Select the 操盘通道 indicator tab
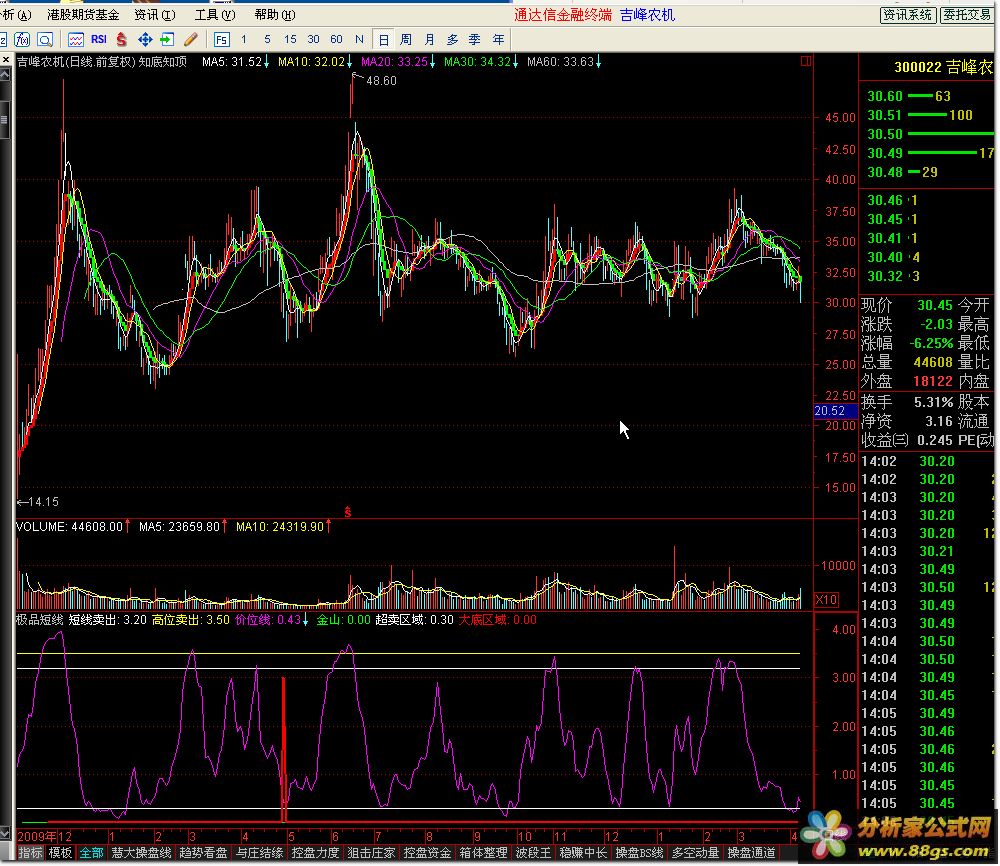This screenshot has width=1000, height=866. [751, 853]
